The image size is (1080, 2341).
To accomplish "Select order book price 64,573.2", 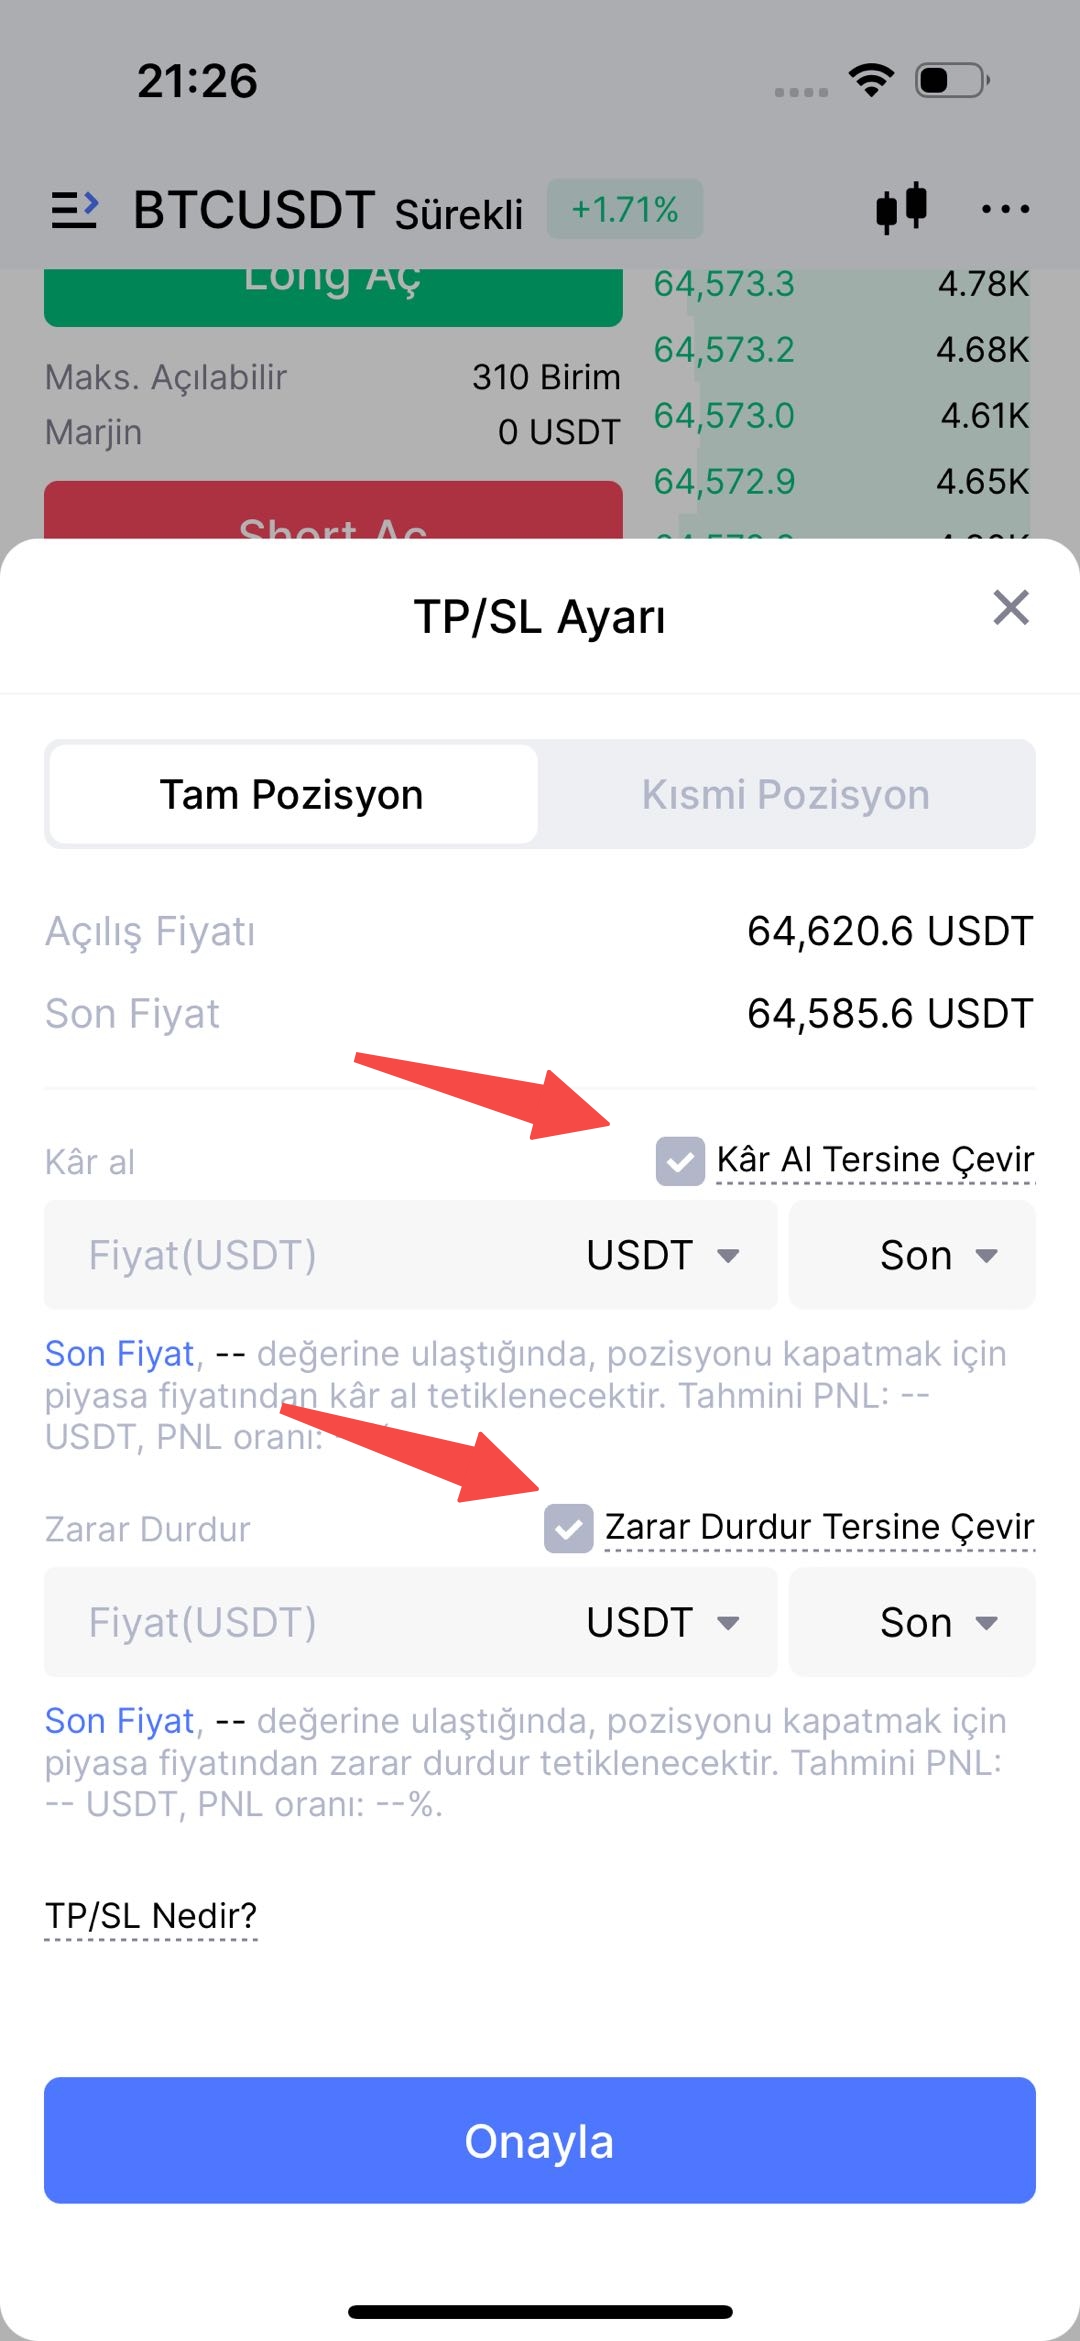I will (724, 350).
